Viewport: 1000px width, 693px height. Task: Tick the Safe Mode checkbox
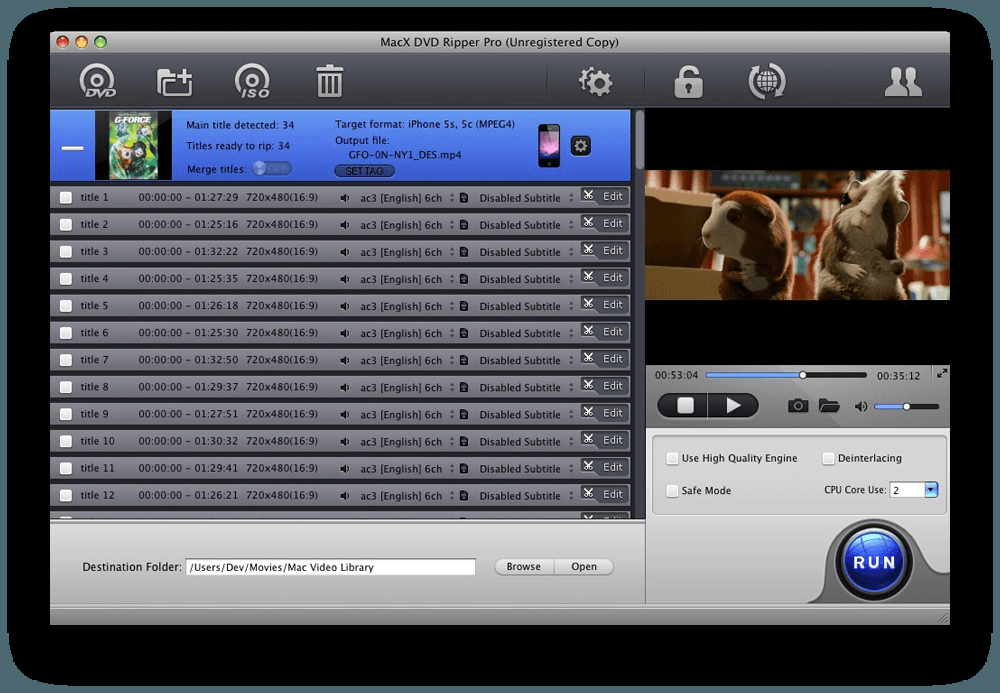coord(672,491)
